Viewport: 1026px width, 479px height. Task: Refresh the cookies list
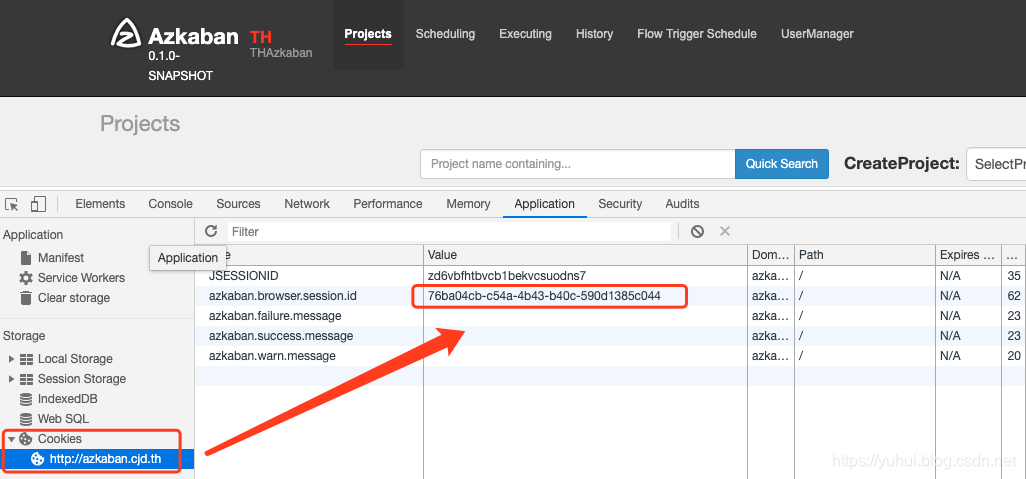(x=211, y=231)
